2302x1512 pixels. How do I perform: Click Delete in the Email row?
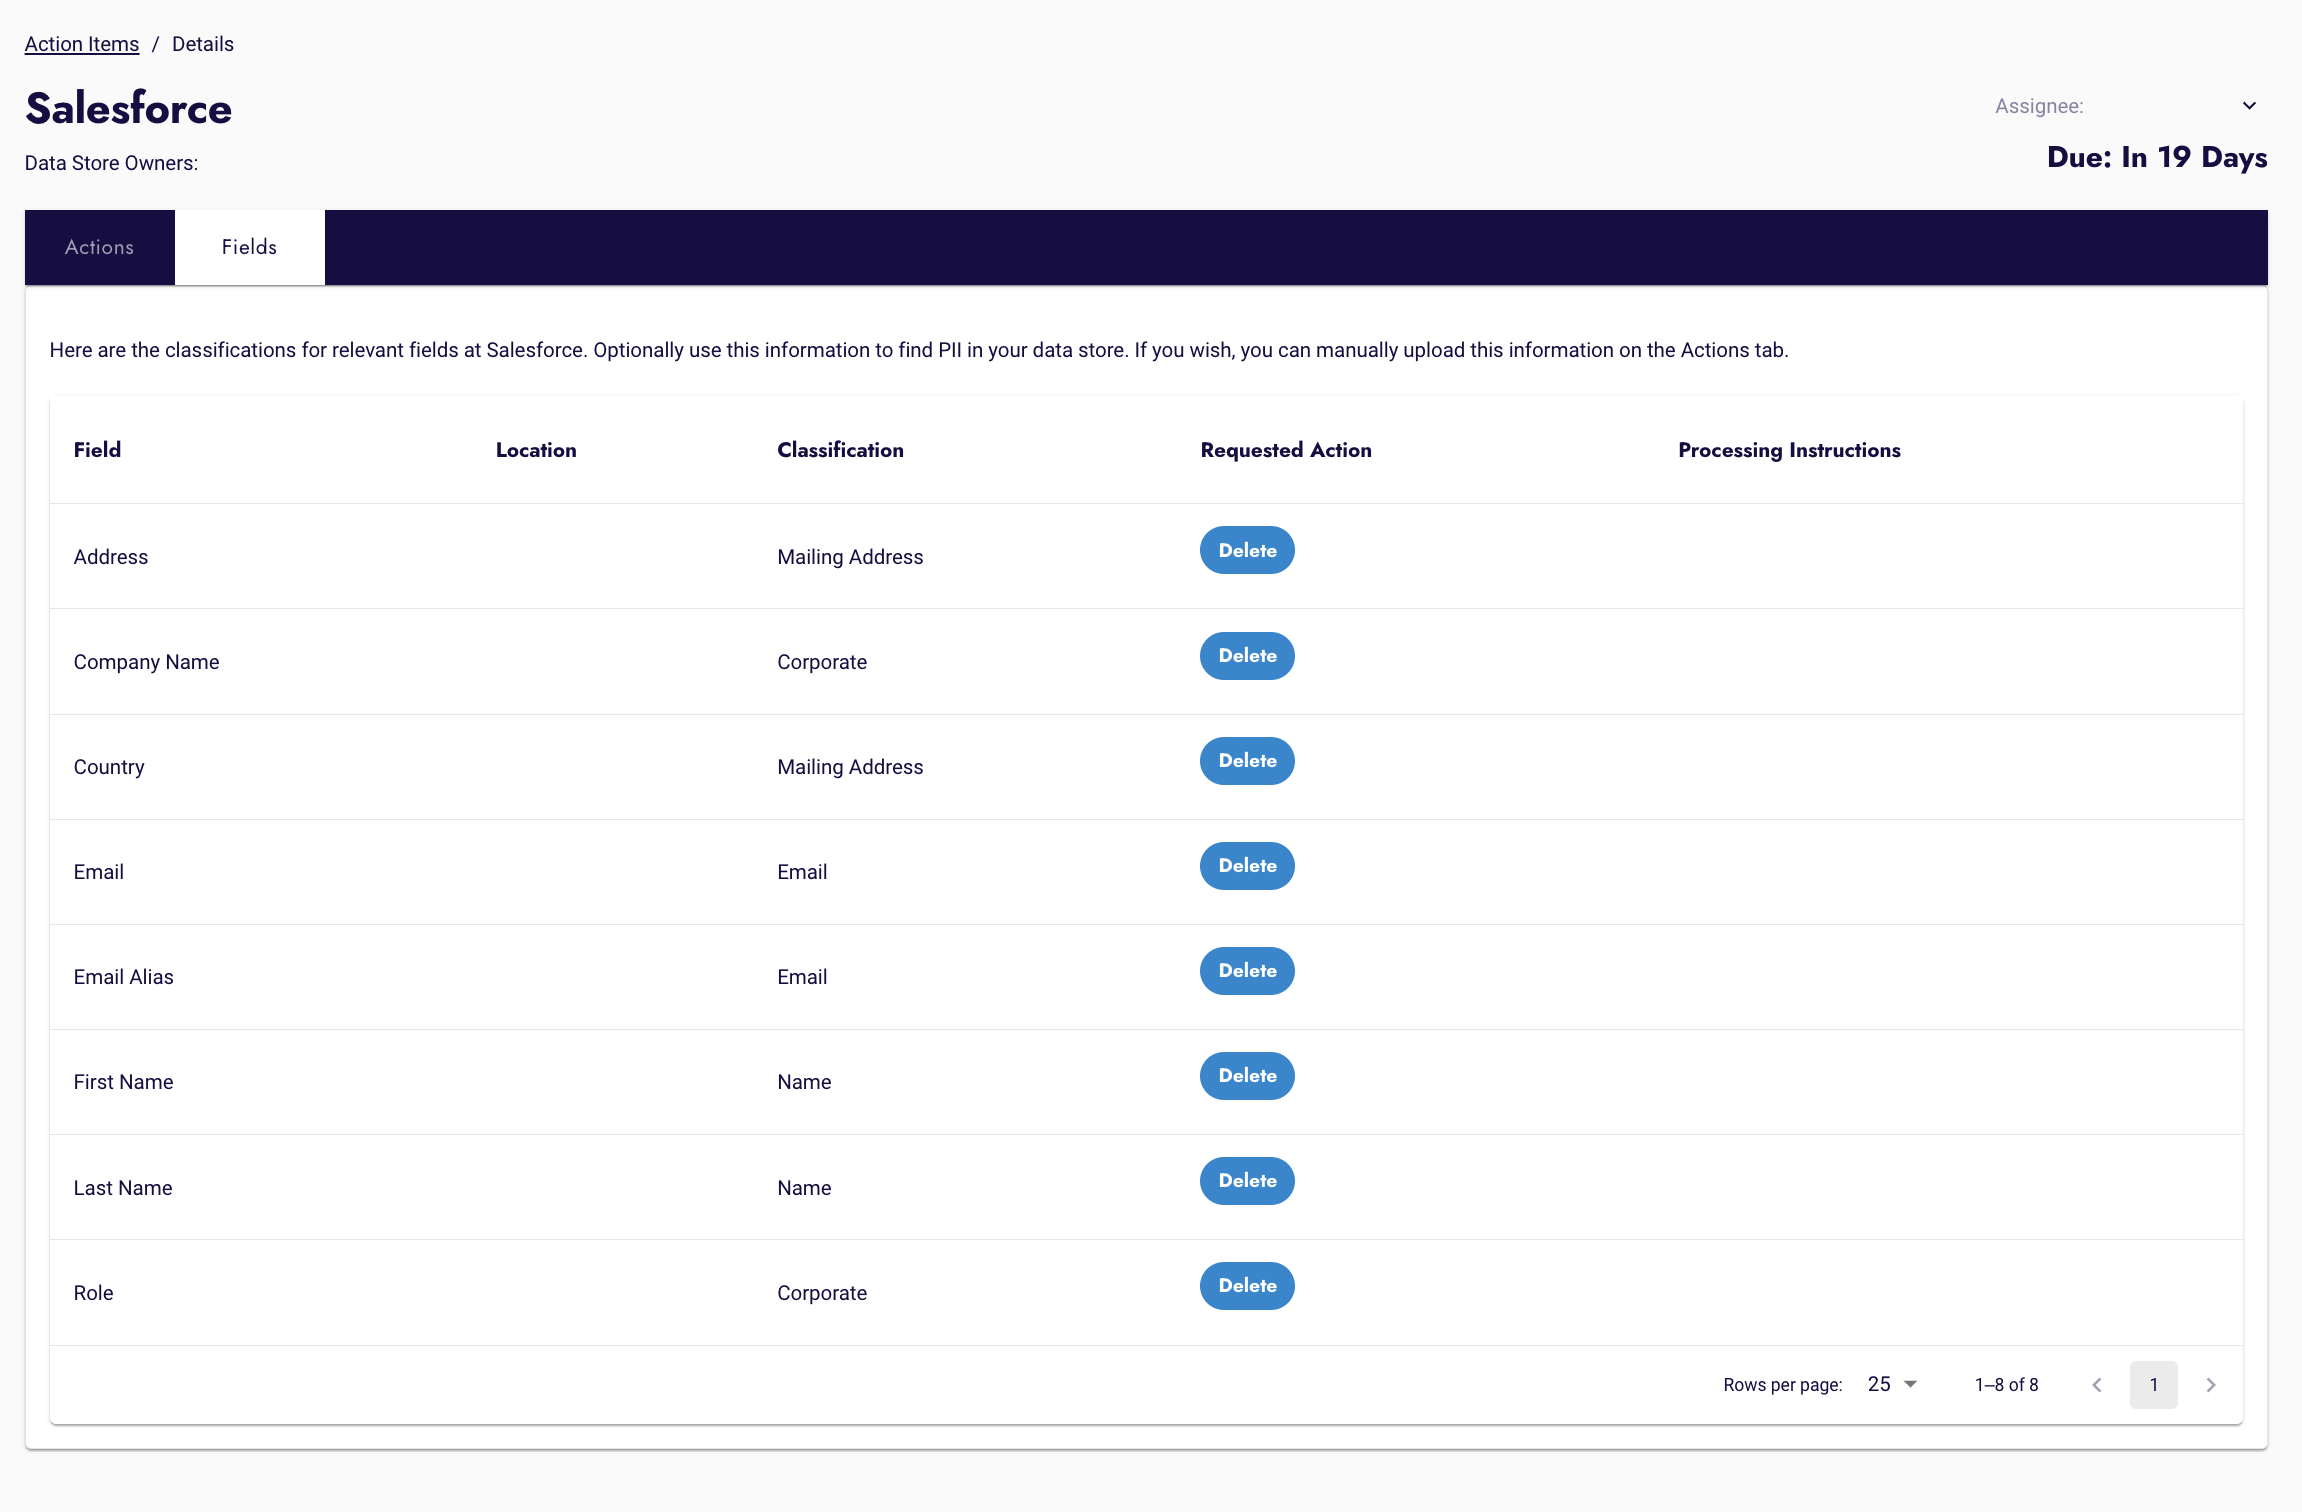click(x=1247, y=866)
